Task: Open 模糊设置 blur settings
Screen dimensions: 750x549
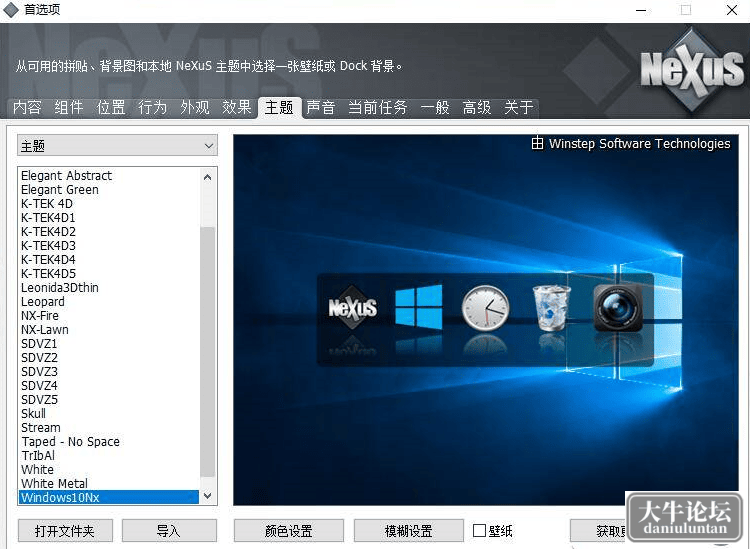Action: pyautogui.click(x=408, y=531)
